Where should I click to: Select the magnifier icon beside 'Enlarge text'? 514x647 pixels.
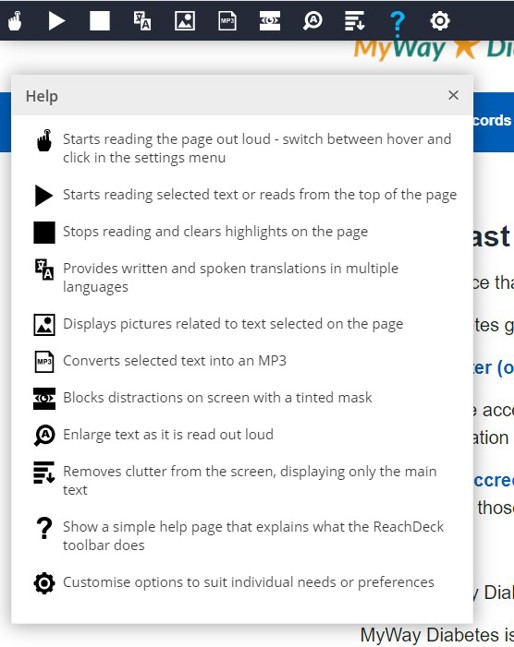44,435
